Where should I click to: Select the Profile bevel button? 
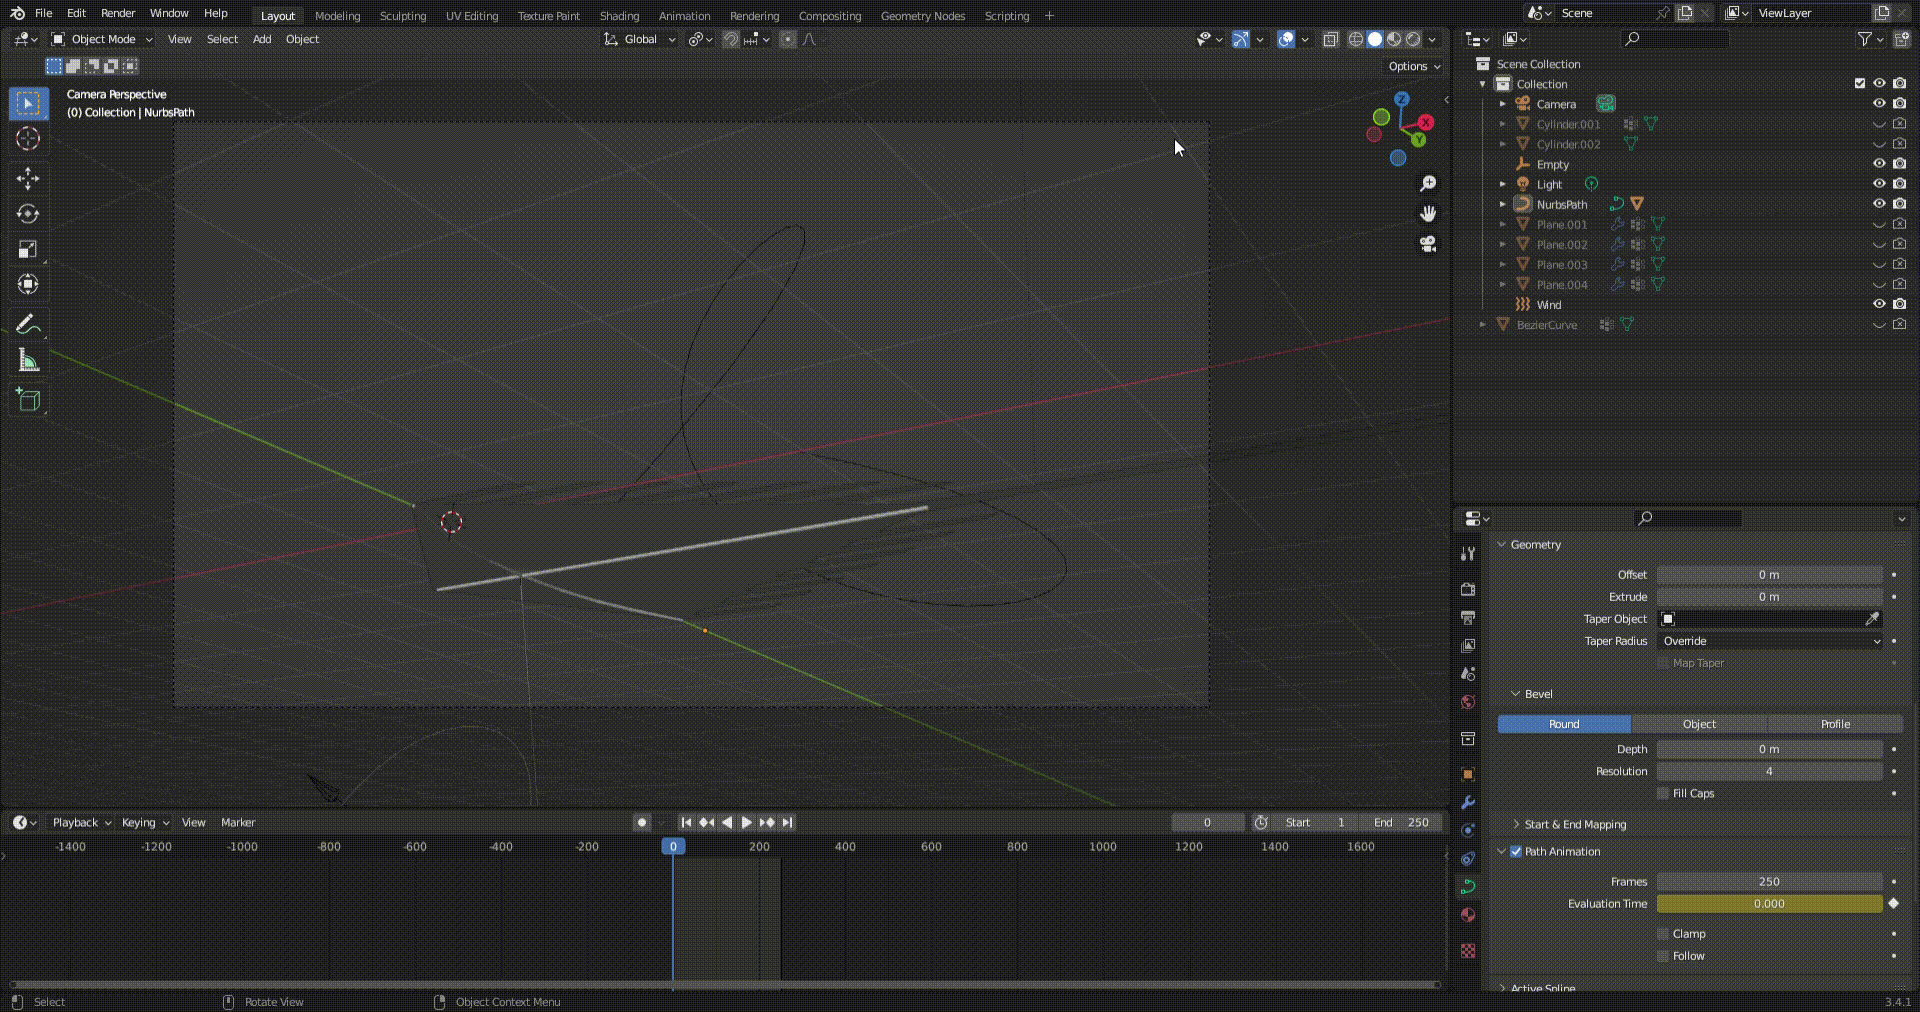click(x=1835, y=724)
